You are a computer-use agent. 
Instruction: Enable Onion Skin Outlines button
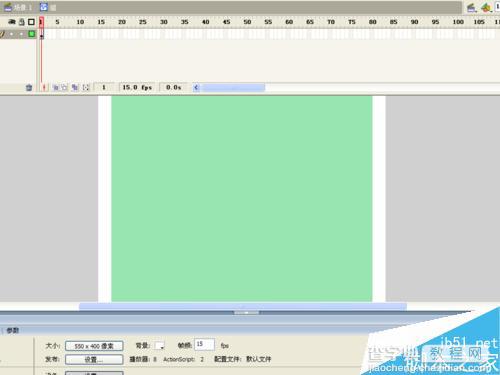64,87
